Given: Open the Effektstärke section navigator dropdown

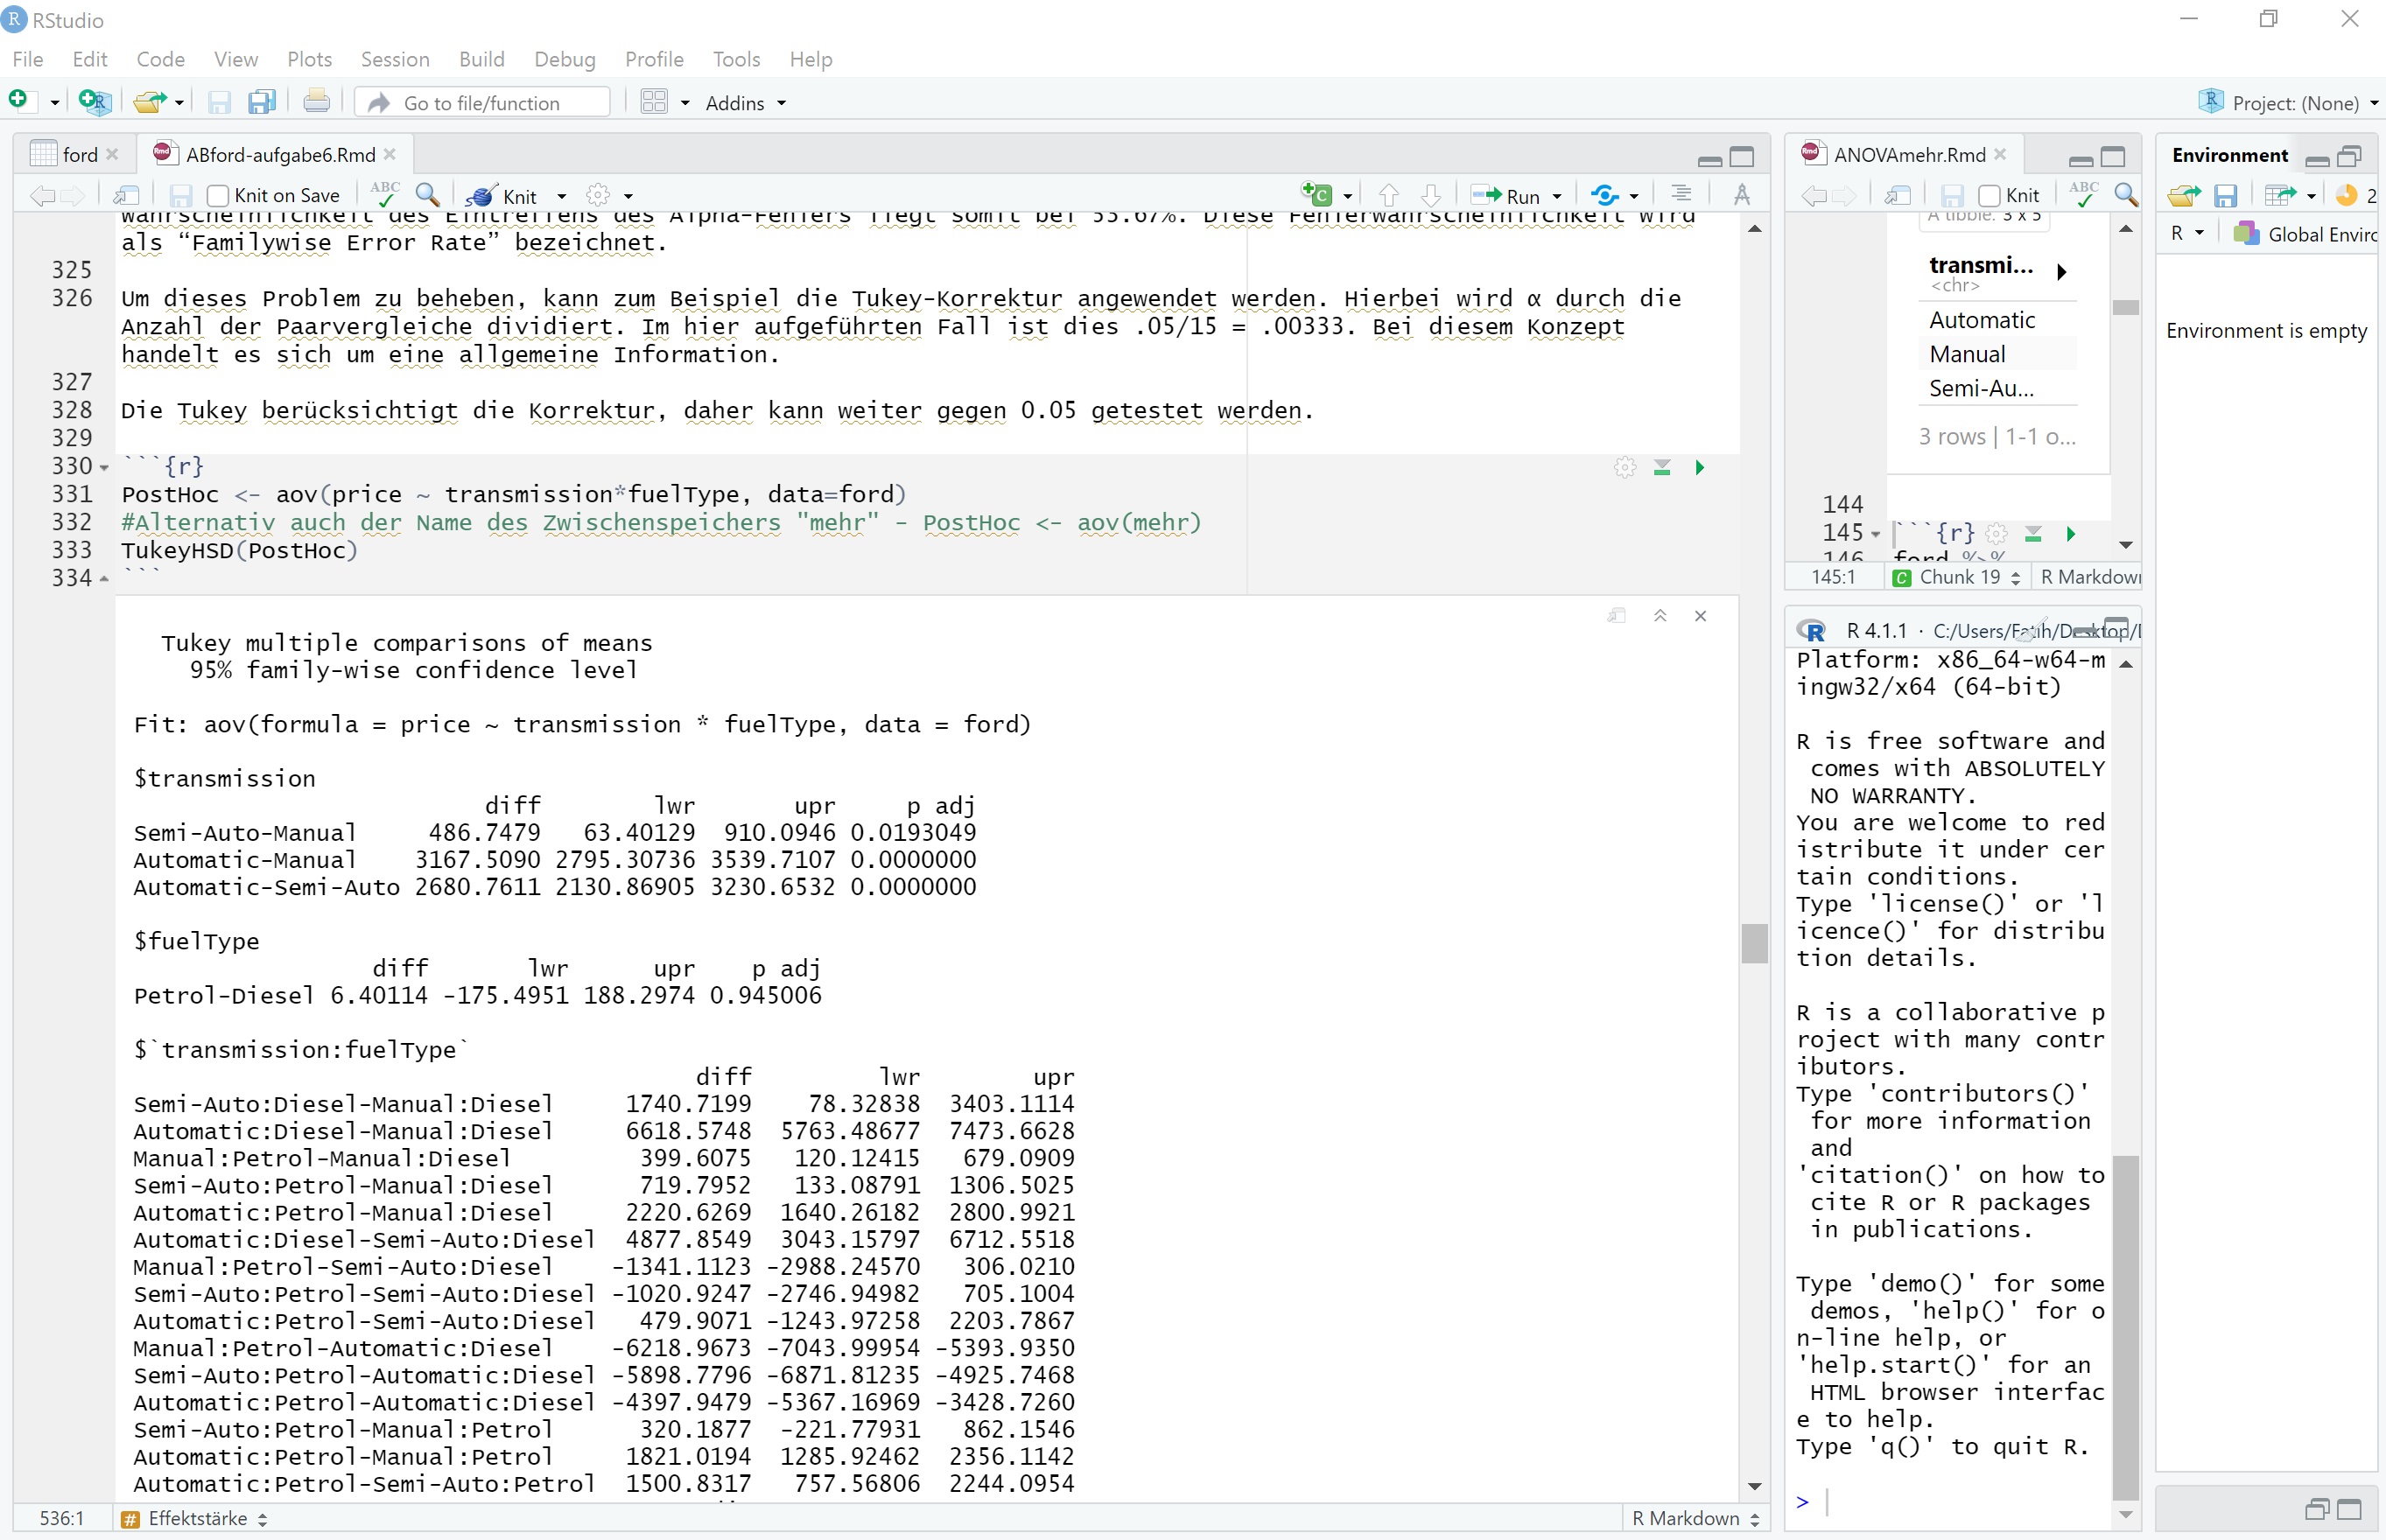Looking at the screenshot, I should (195, 1518).
